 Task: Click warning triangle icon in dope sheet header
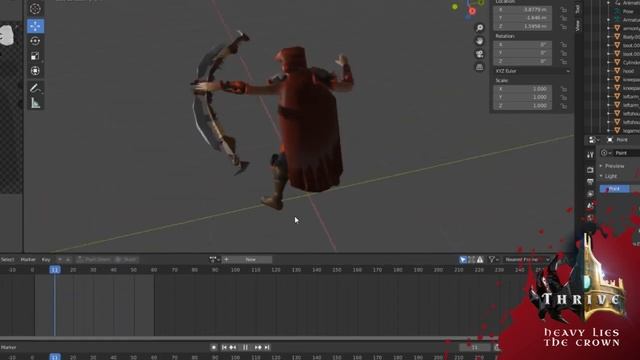pos(480,260)
